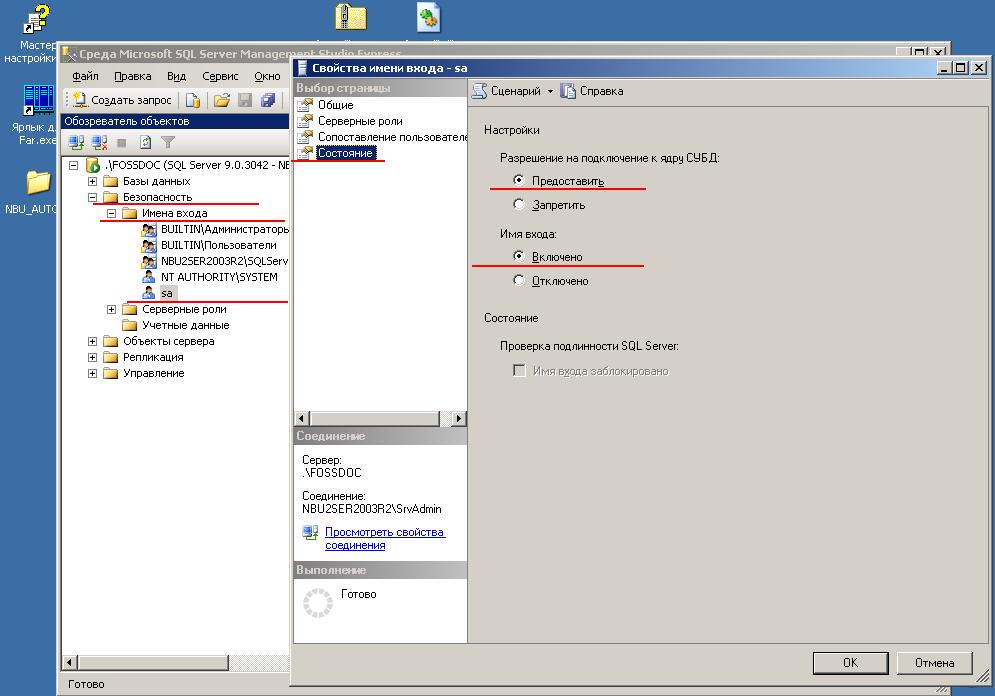Select the Предоставить radio button

click(x=518, y=180)
